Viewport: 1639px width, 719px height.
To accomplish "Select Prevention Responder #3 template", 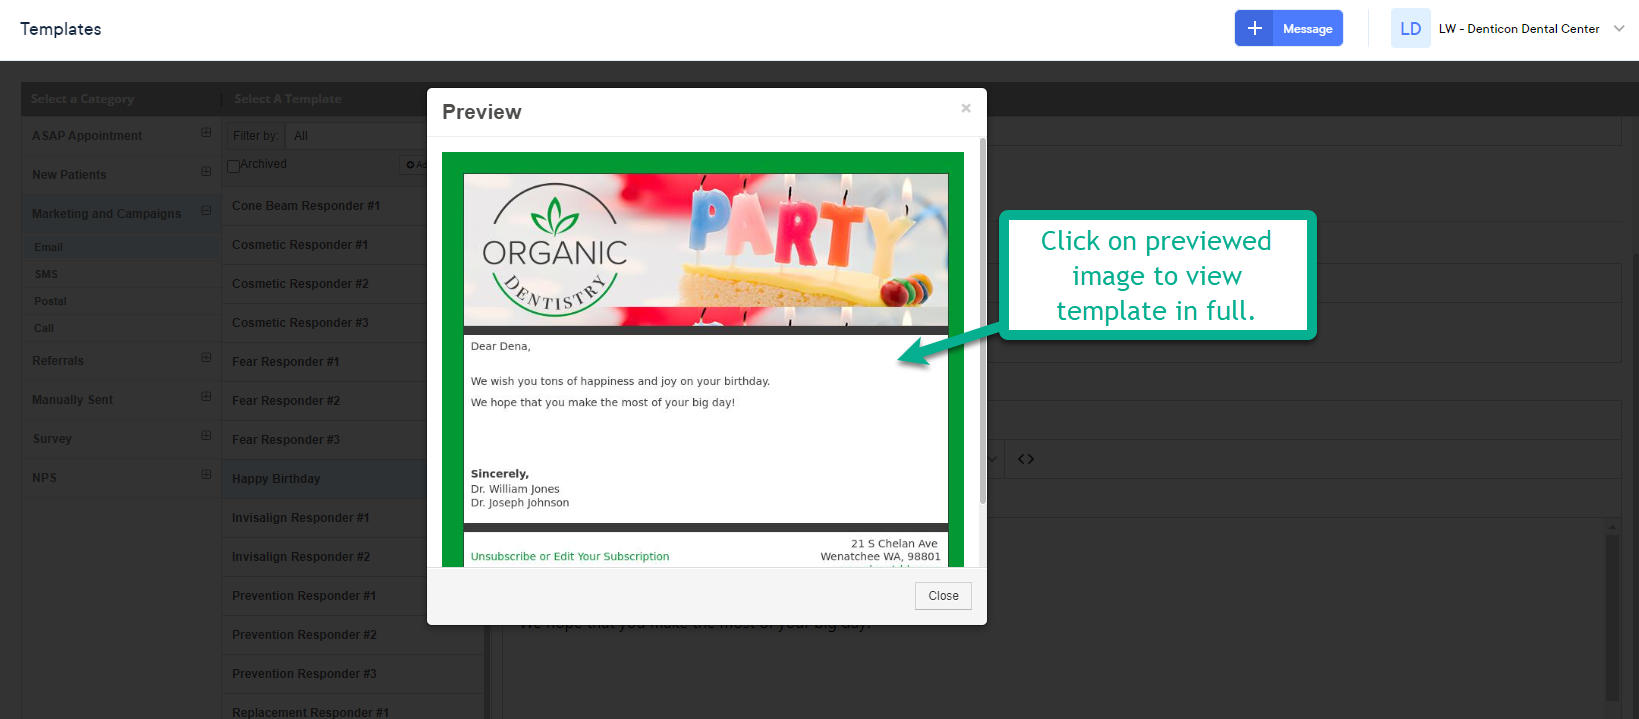I will coord(304,674).
